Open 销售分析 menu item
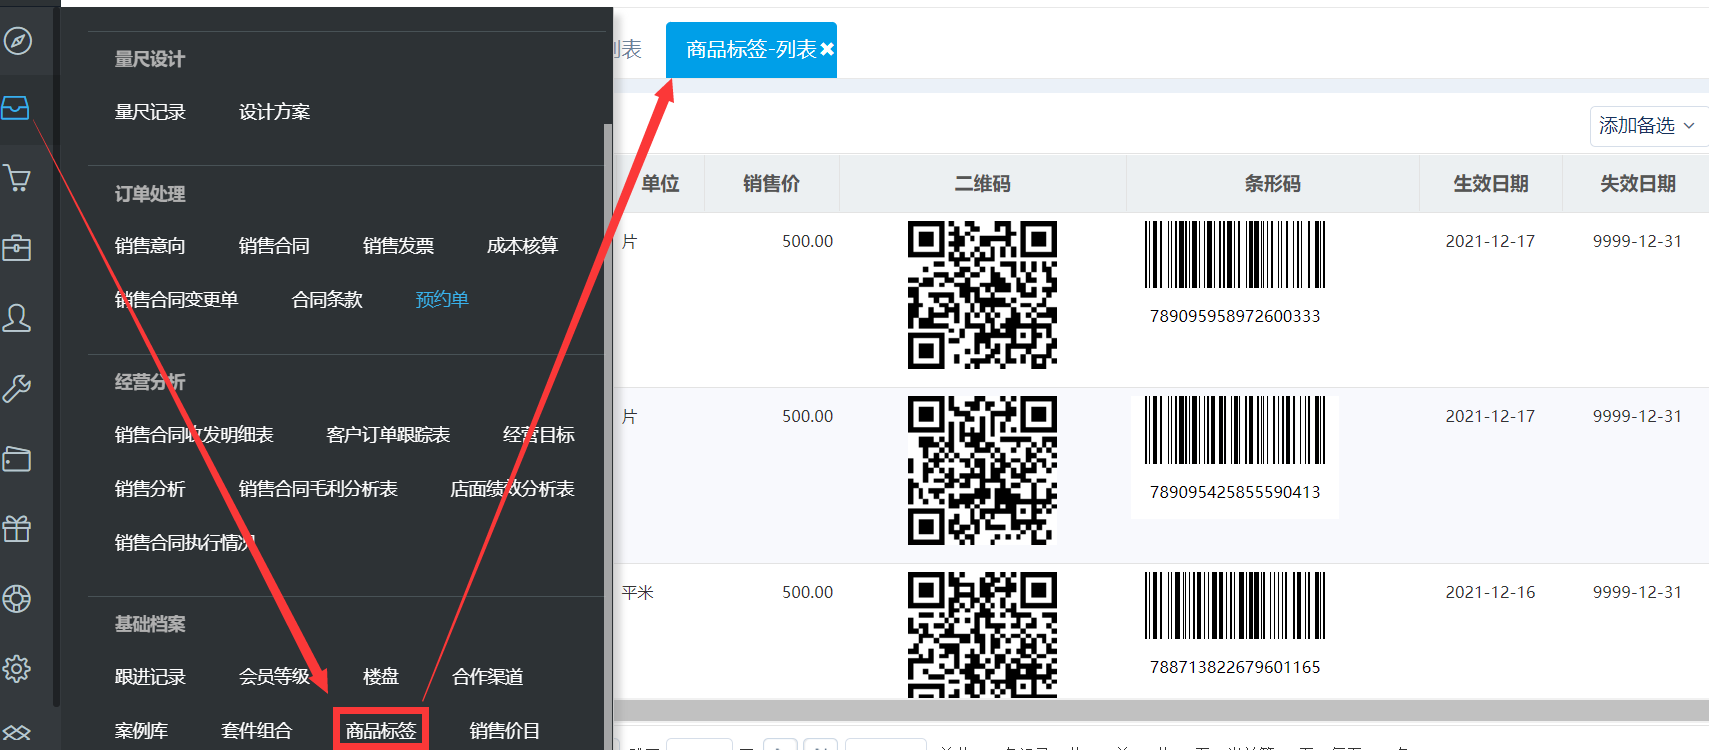Screen dimensions: 1709x750 pyautogui.click(x=150, y=489)
